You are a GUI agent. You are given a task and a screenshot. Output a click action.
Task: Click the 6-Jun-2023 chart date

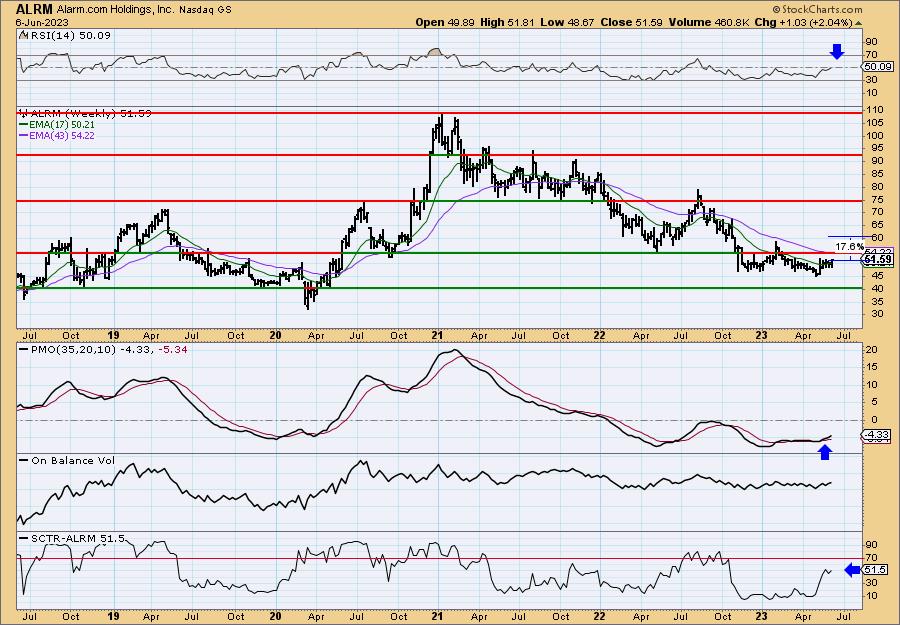(x=42, y=22)
